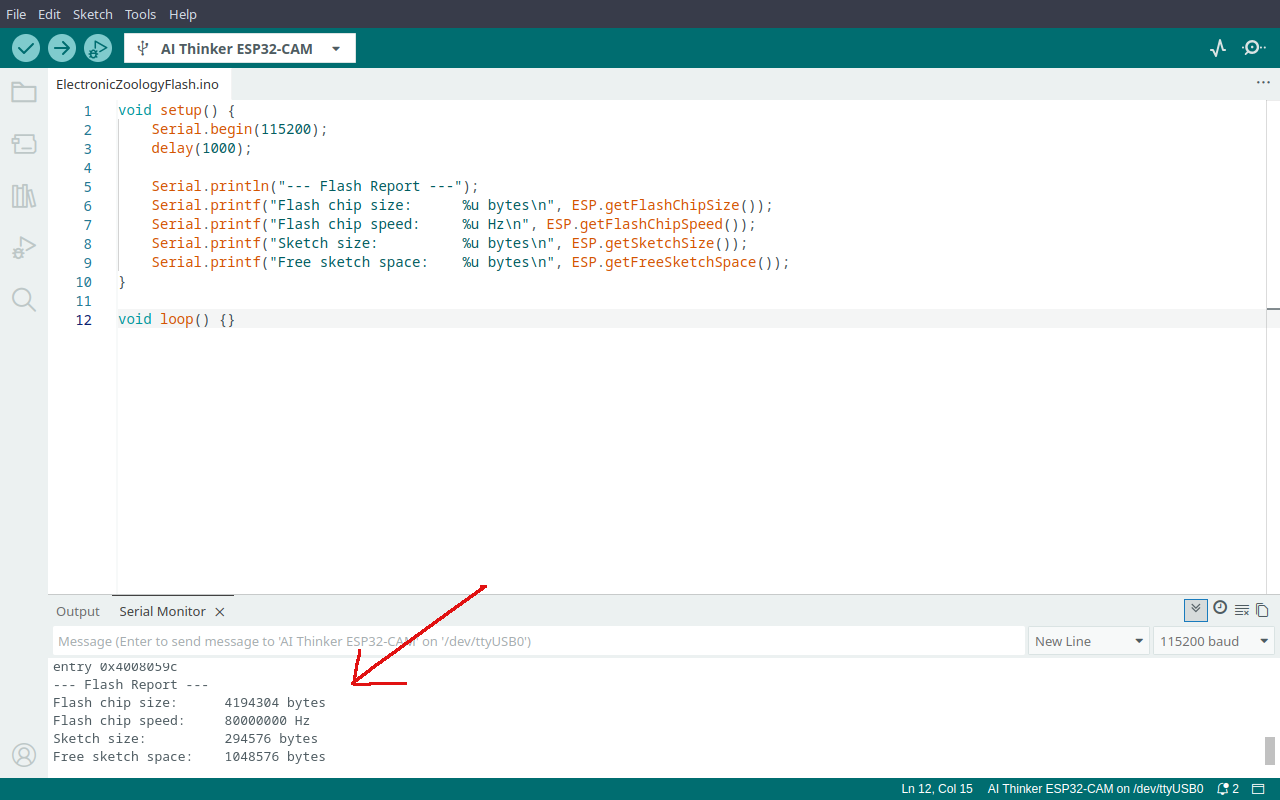Click ESP.getFlashChipSpeed() in the code
The width and height of the screenshot is (1280, 800).
tap(647, 224)
